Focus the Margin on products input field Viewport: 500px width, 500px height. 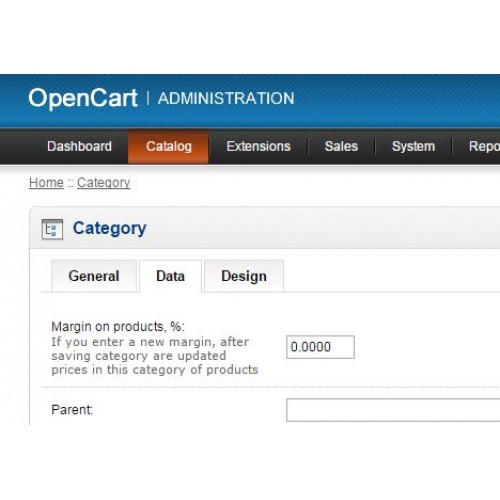[x=320, y=347]
